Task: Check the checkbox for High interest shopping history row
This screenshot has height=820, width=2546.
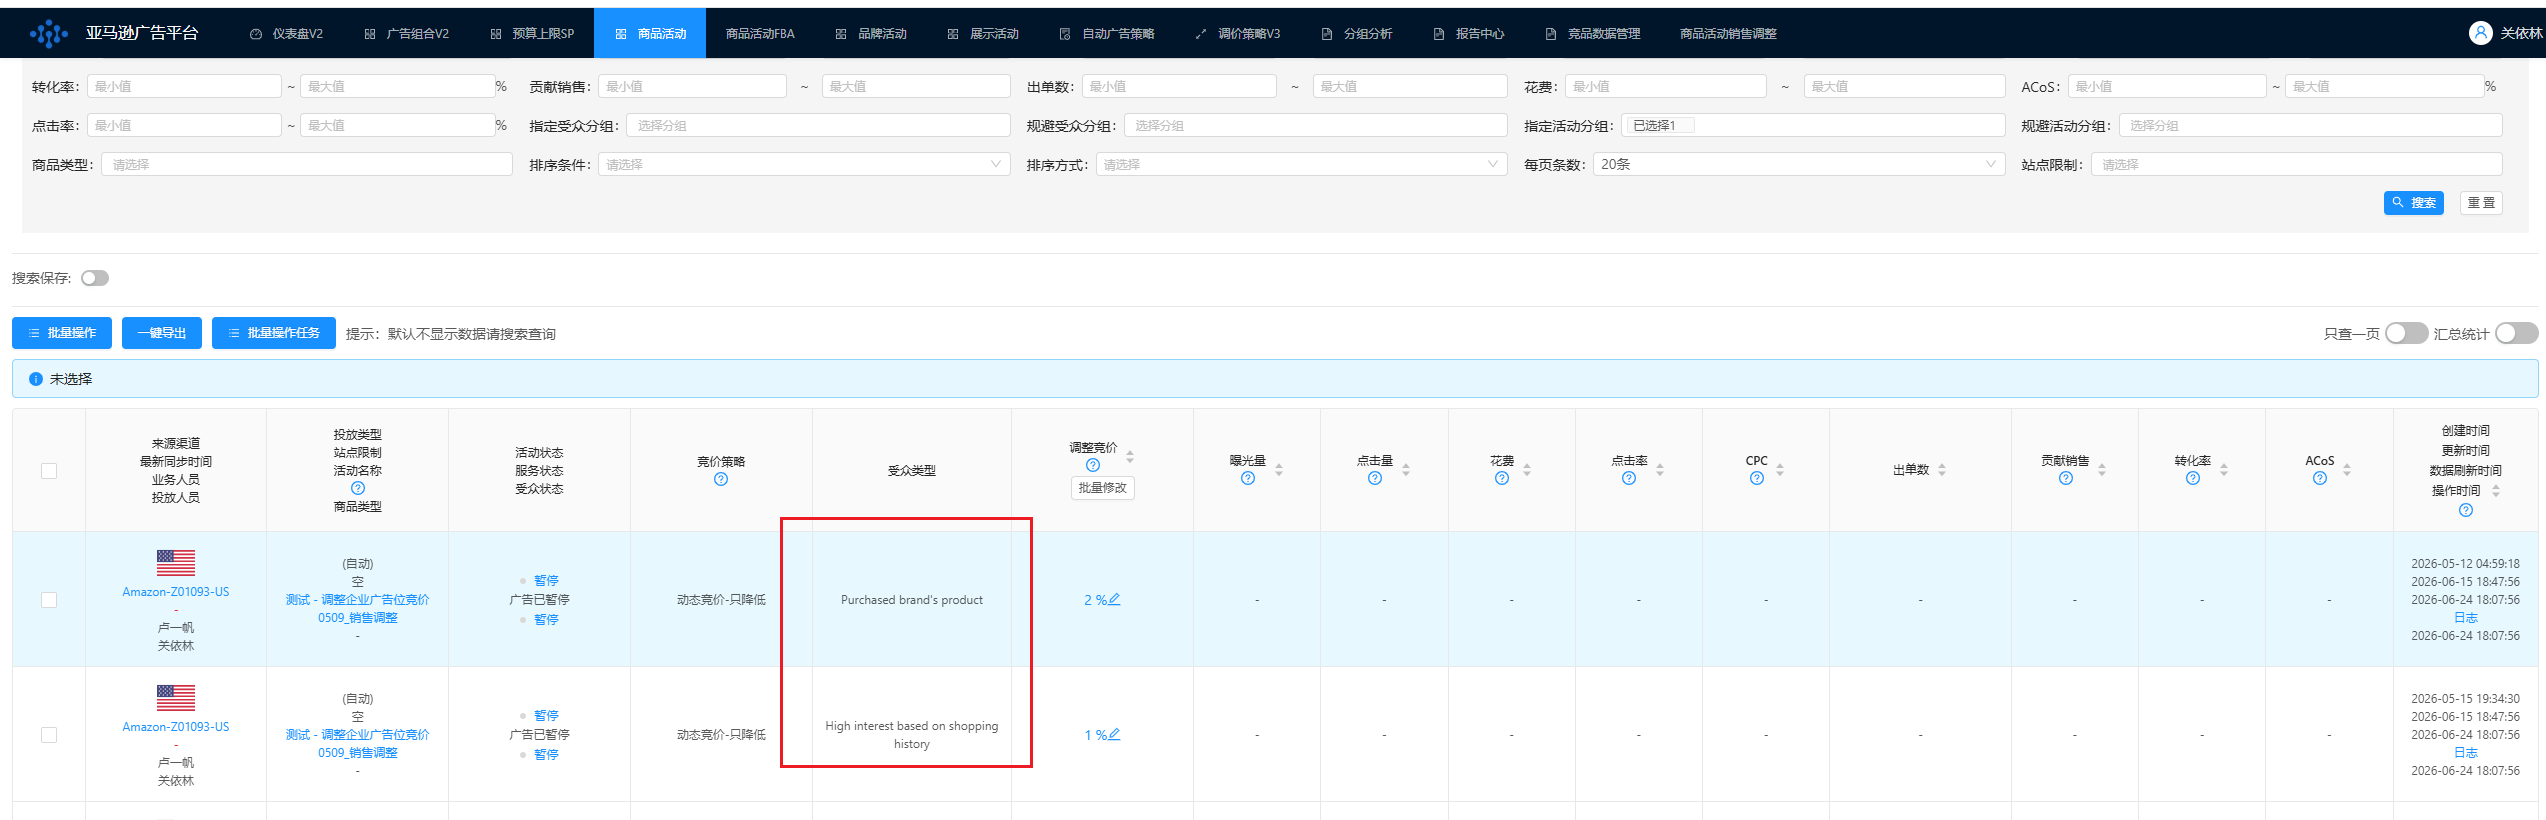Action: (x=49, y=735)
